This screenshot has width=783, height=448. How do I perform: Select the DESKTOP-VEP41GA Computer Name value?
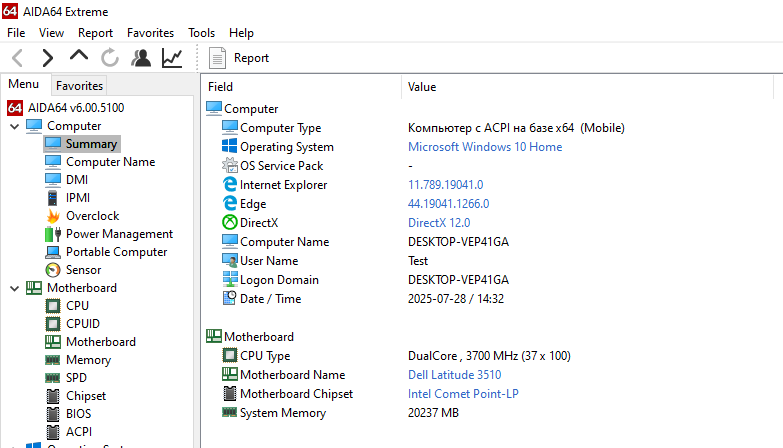click(458, 242)
